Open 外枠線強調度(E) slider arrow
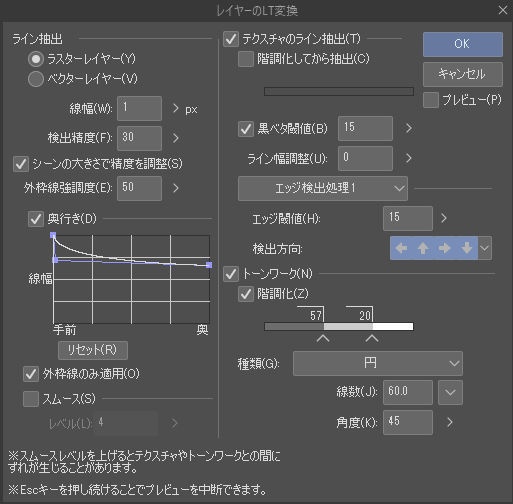513x504 pixels. tap(175, 188)
